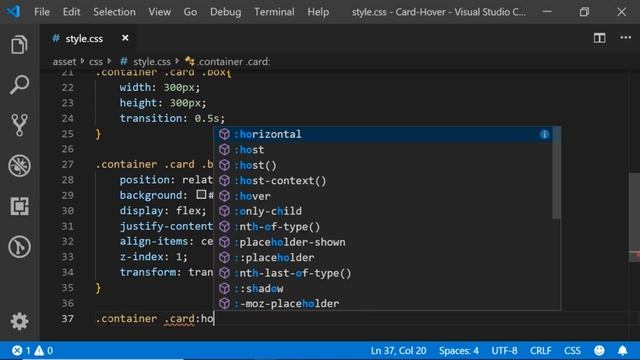The image size is (640, 360).
Task: Change file encoding UTF-8
Action: 504,351
